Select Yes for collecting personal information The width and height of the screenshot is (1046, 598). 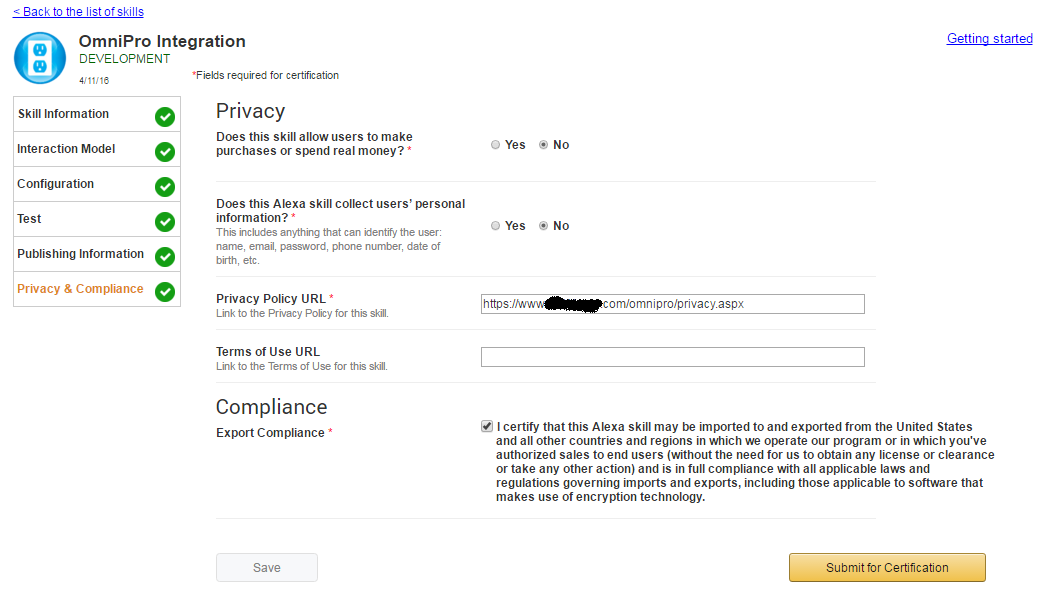tap(495, 225)
